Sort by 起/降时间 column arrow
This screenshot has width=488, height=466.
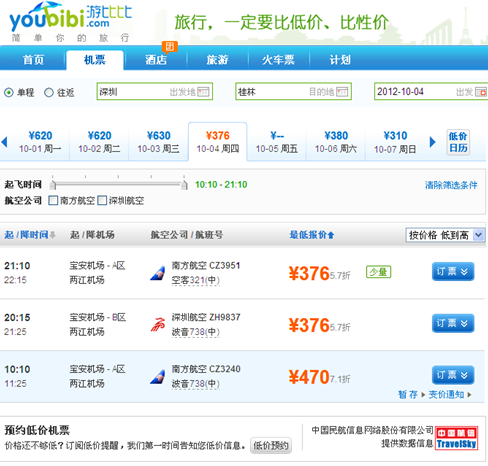pyautogui.click(x=53, y=235)
